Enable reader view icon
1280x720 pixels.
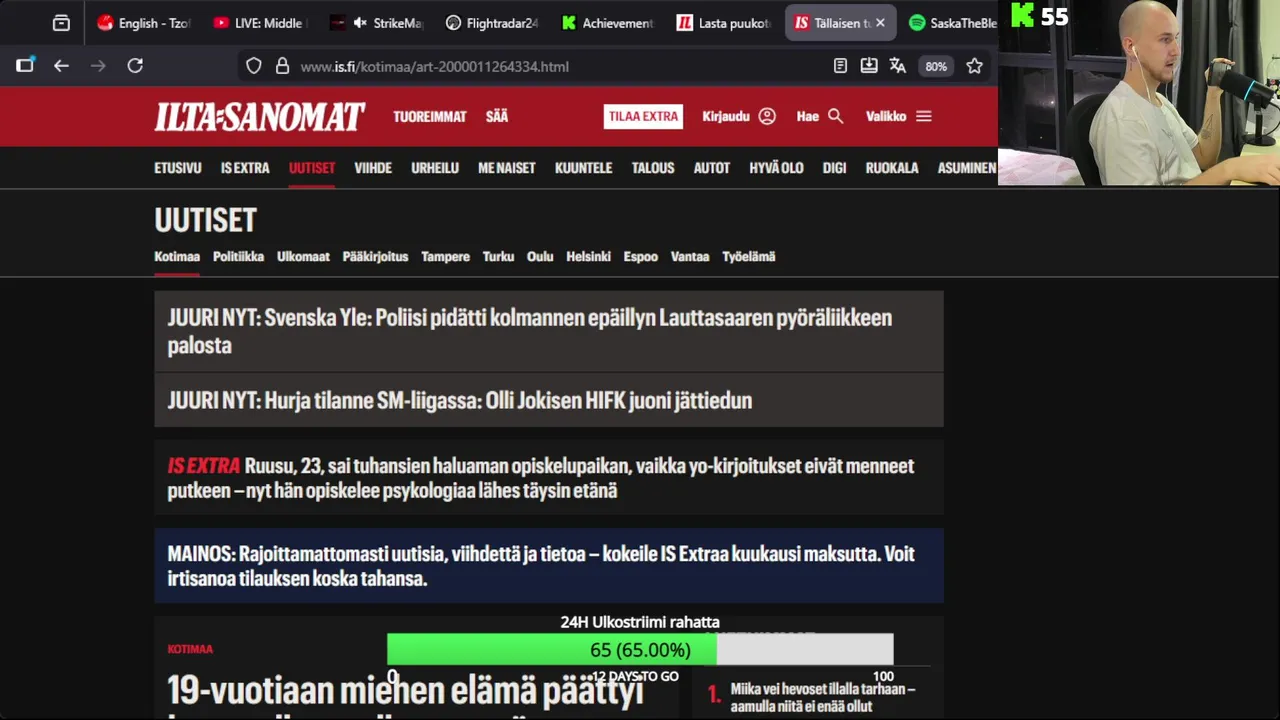point(840,66)
